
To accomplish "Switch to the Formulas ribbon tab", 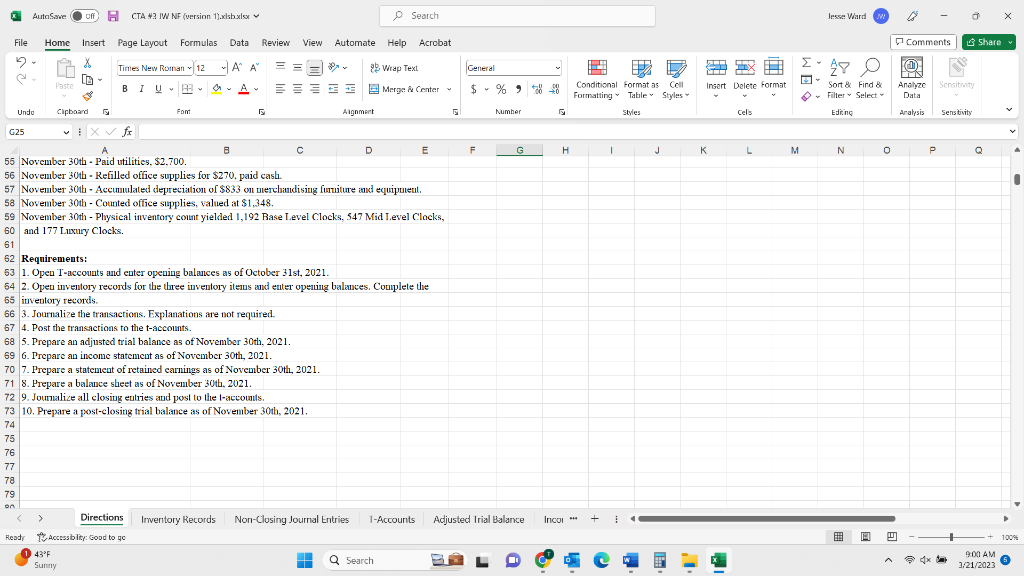I will 198,42.
